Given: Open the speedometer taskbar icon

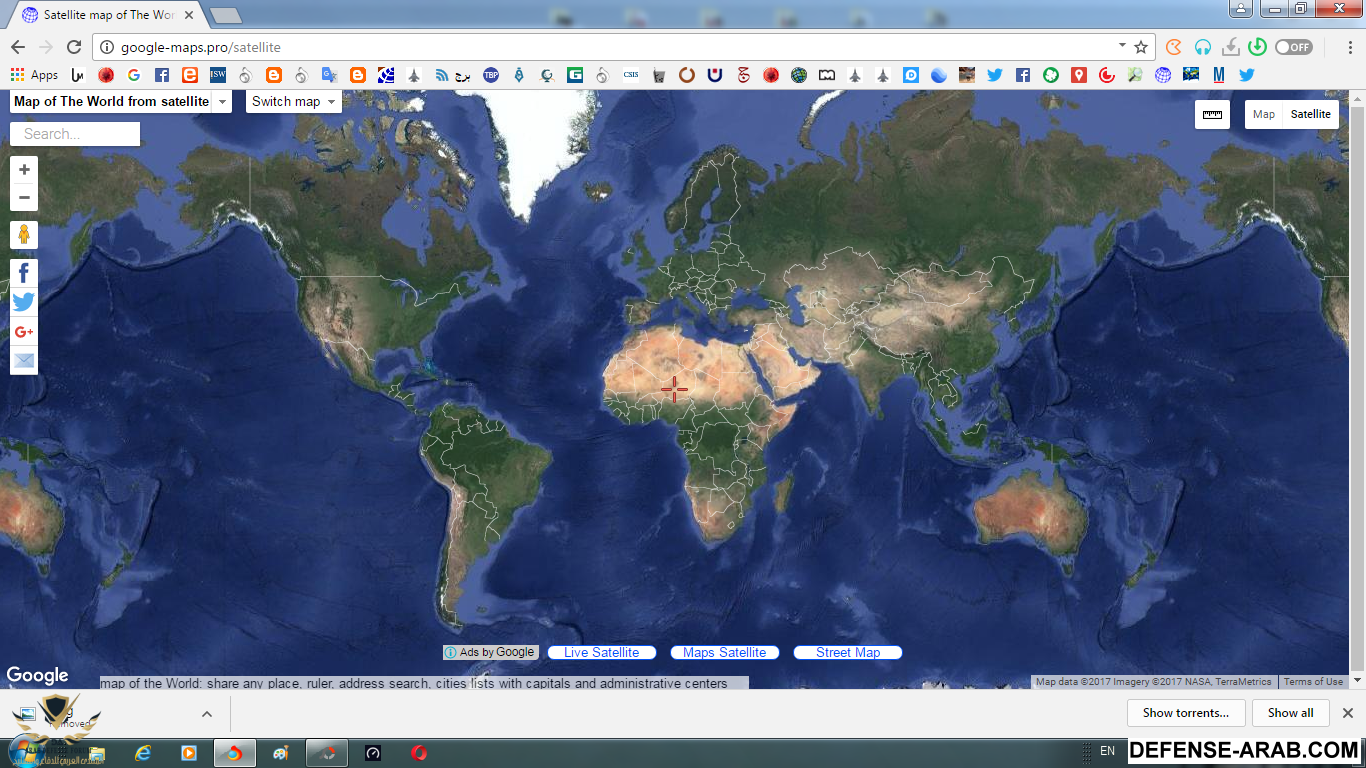Looking at the screenshot, I should point(373,752).
